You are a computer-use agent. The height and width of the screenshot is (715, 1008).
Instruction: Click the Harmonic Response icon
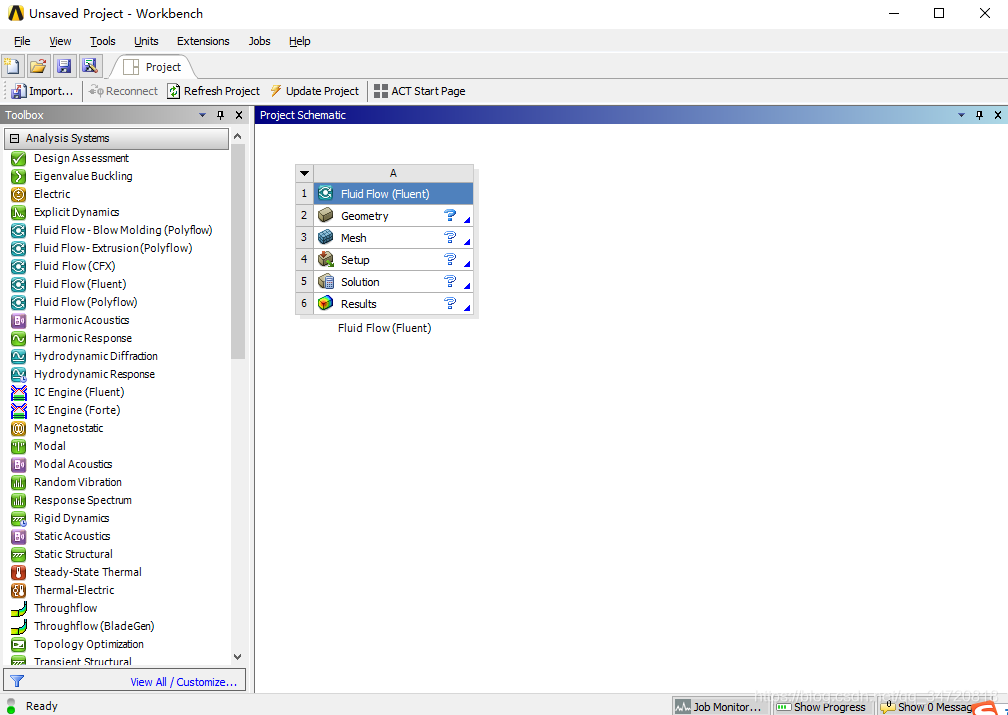pos(19,338)
